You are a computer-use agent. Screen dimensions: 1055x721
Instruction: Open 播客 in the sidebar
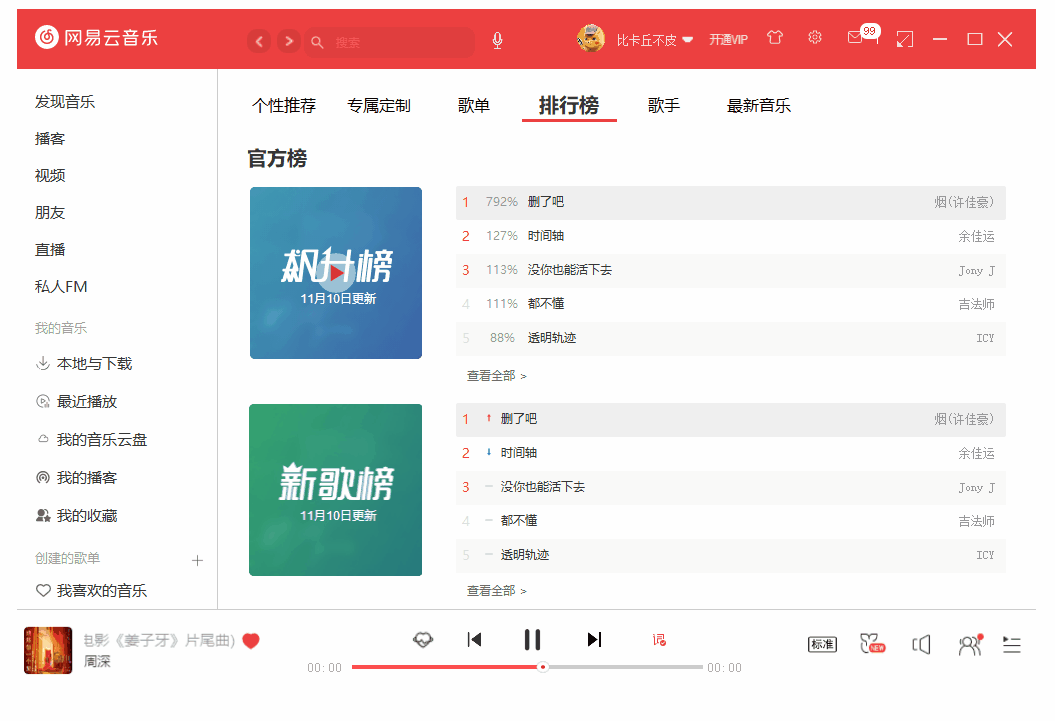click(50, 139)
